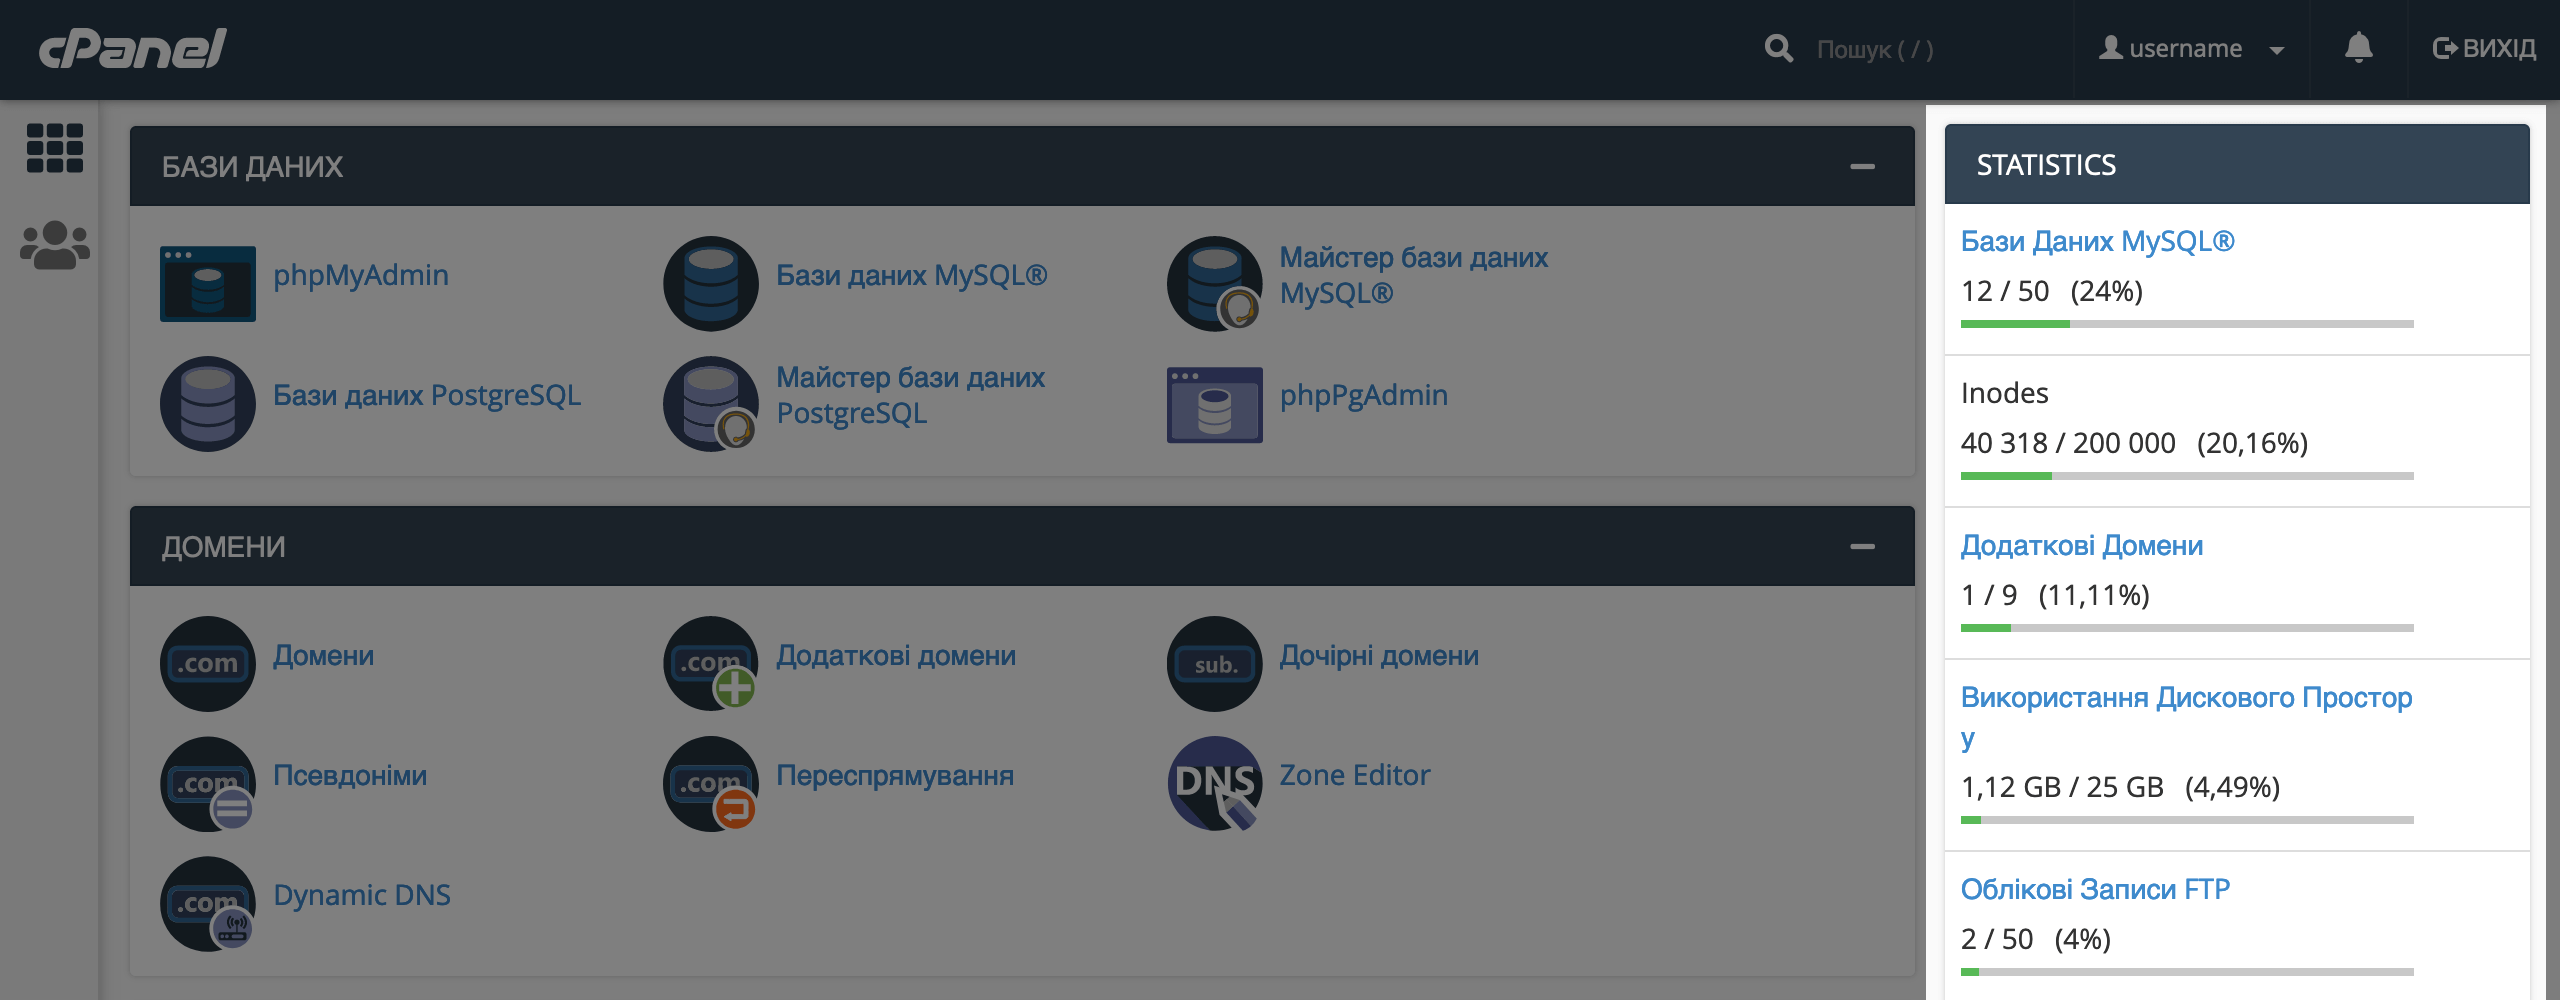Viewport: 2560px width, 1000px height.
Task: Open the Dynamic DNS link
Action: tap(362, 895)
